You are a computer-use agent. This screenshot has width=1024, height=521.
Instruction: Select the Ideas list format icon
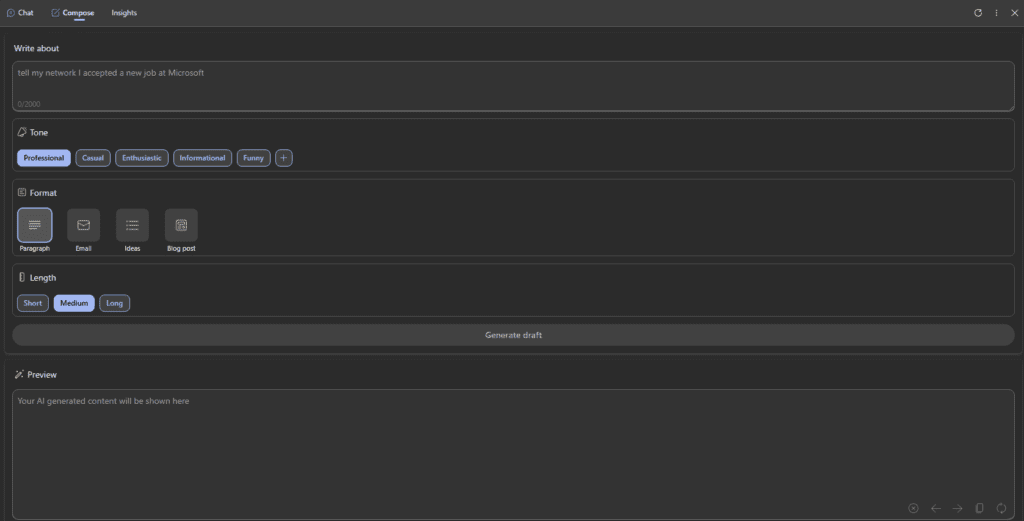click(133, 225)
